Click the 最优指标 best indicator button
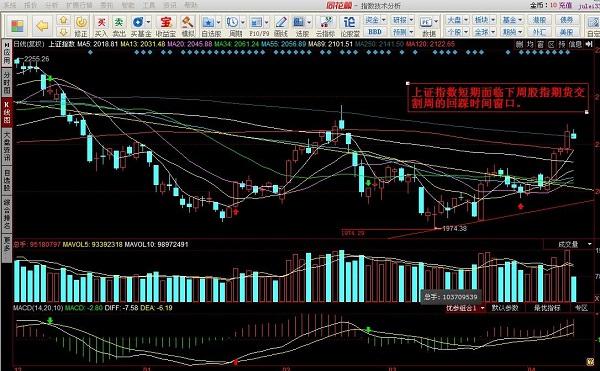 pos(547,308)
